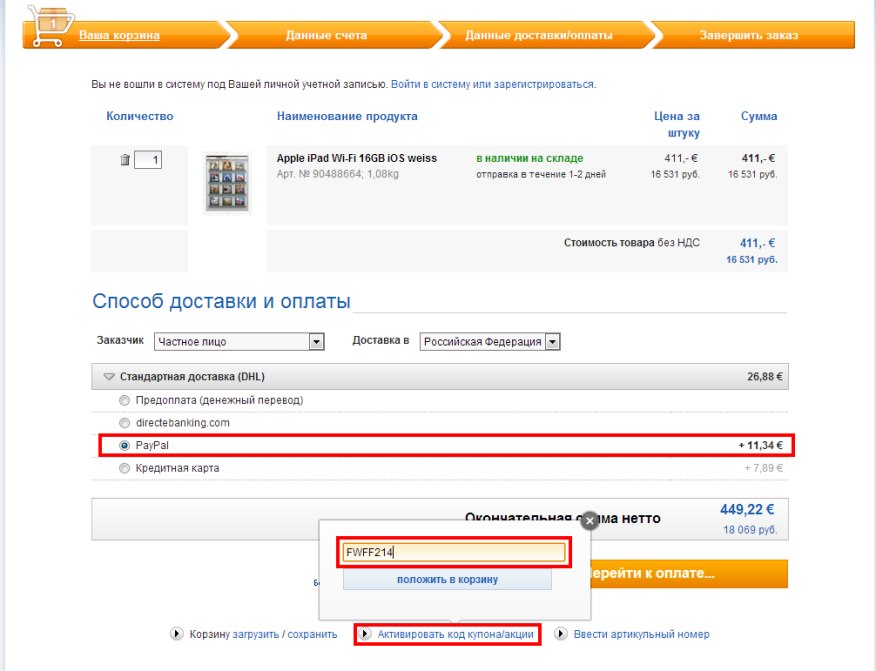Click the quantity input field
The width and height of the screenshot is (876, 671).
point(148,160)
